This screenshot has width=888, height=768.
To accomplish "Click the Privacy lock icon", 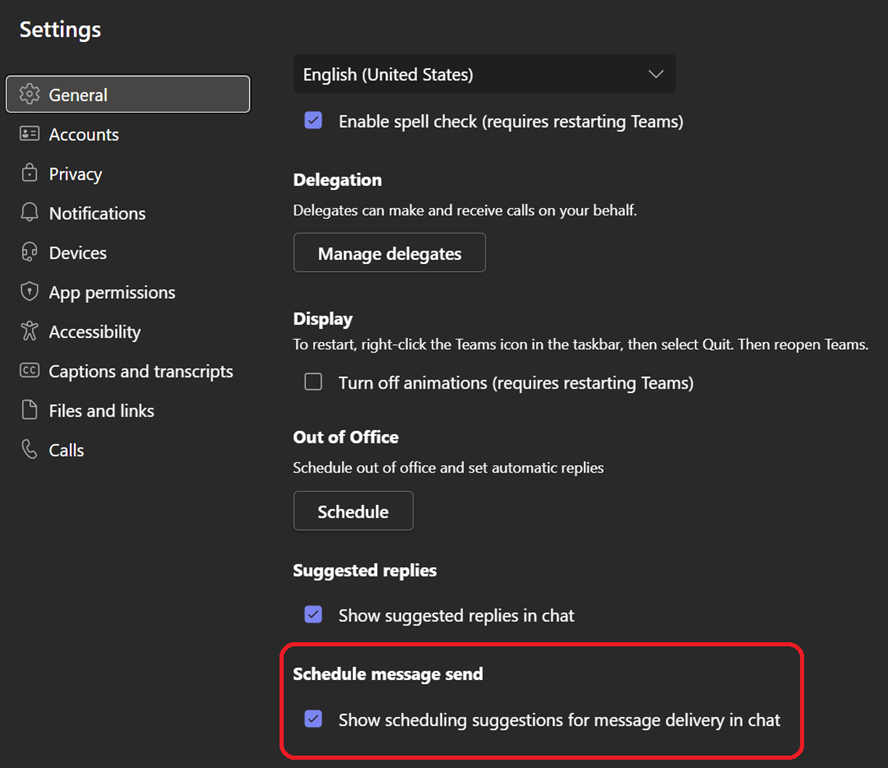I will tap(30, 174).
